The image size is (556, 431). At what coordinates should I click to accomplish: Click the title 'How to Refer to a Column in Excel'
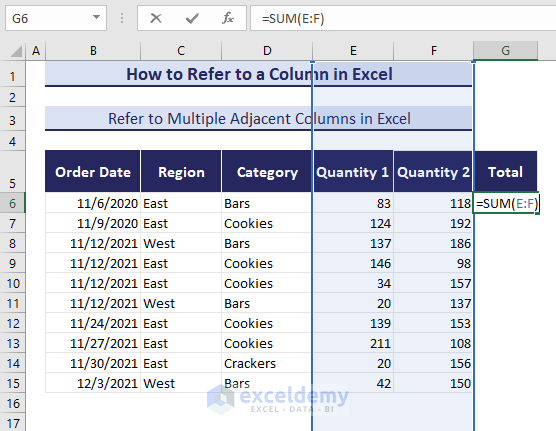259,74
